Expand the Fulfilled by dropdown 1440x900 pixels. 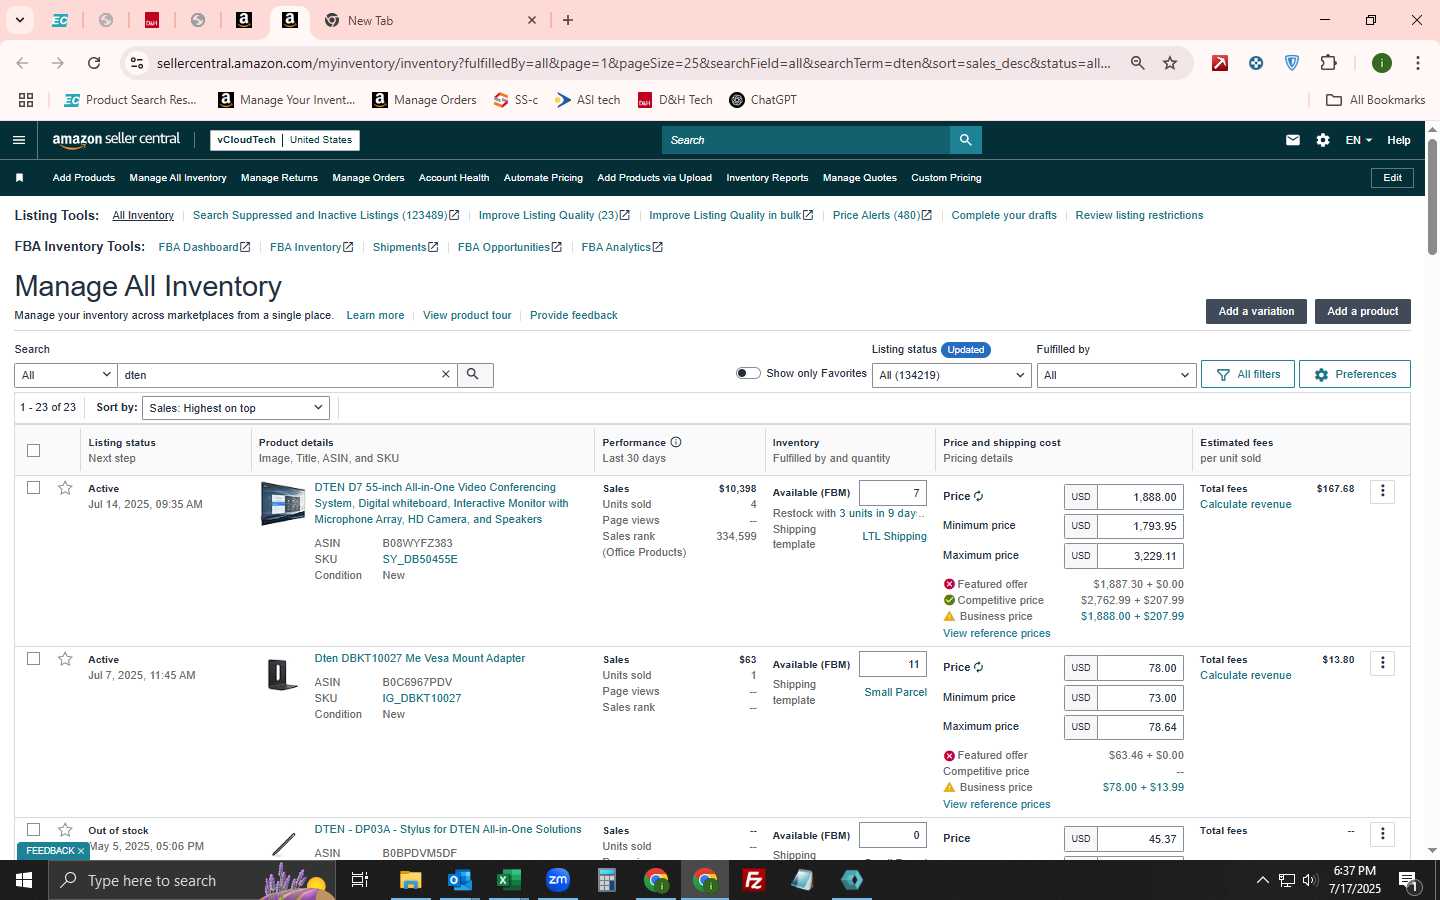pyautogui.click(x=1116, y=375)
